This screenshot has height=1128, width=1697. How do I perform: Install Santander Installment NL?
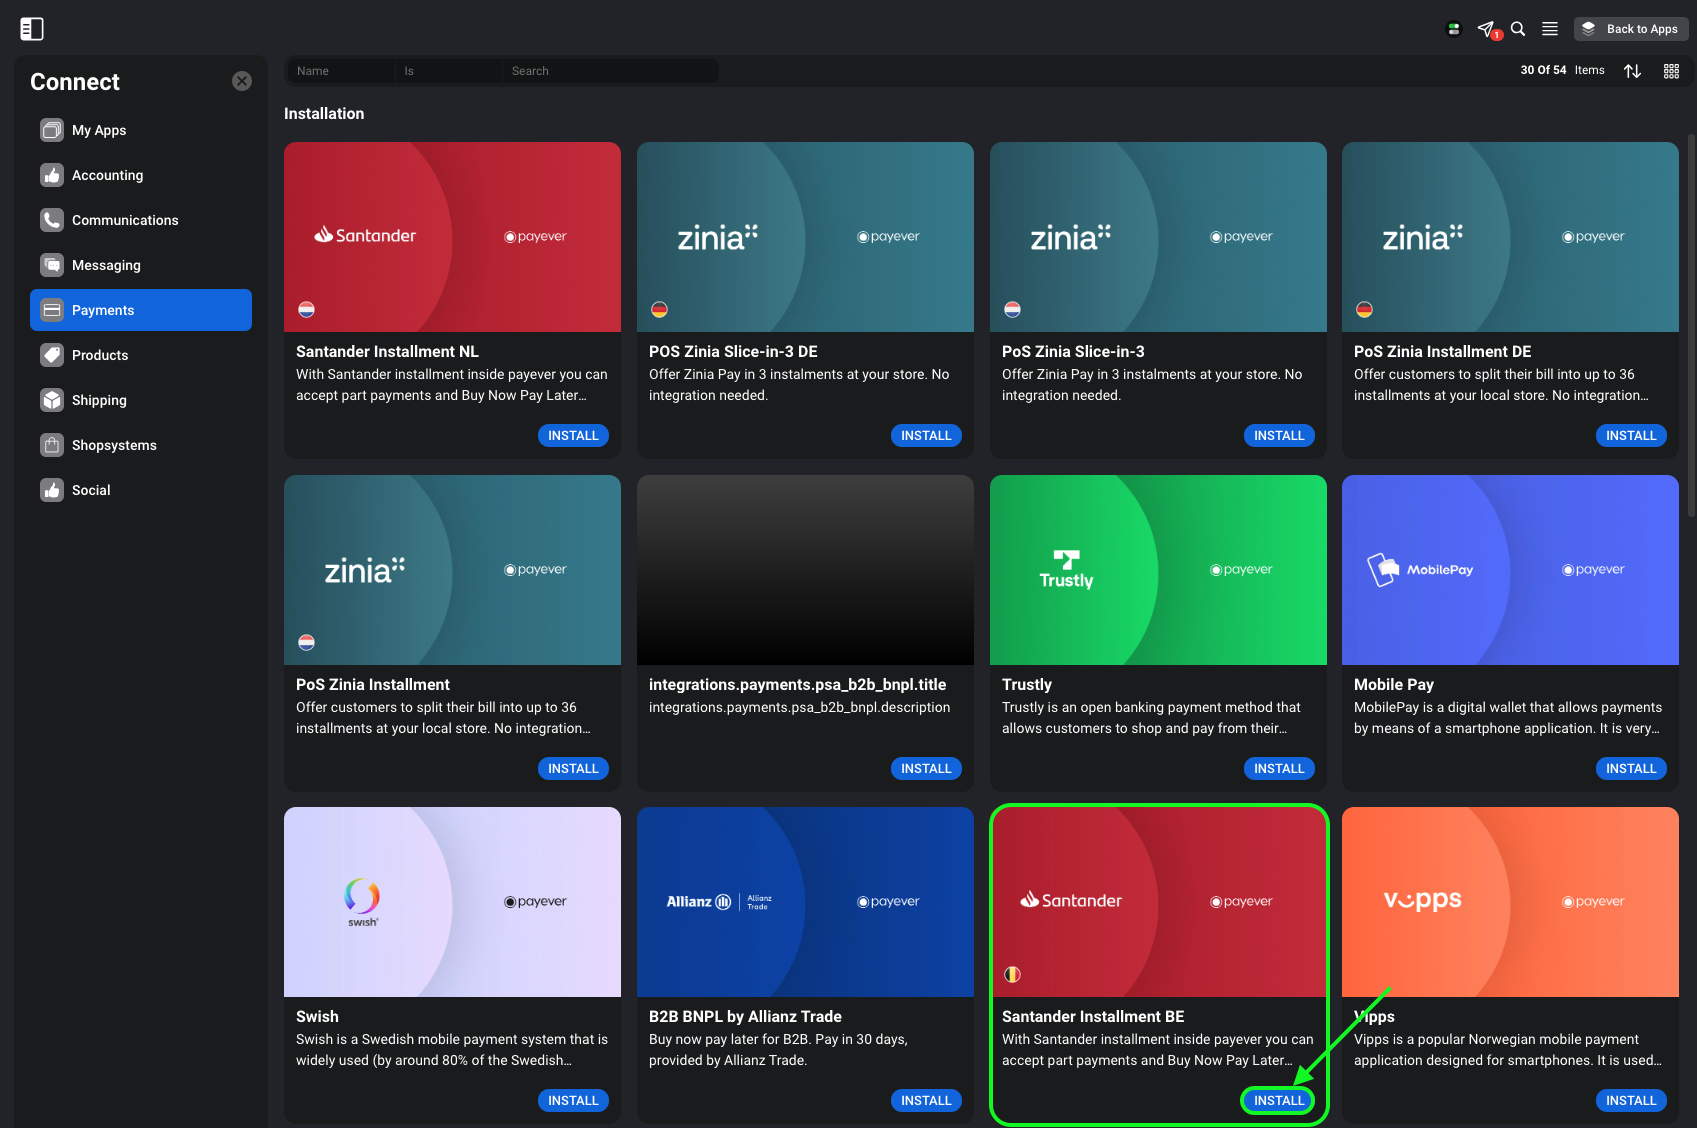pyautogui.click(x=573, y=436)
